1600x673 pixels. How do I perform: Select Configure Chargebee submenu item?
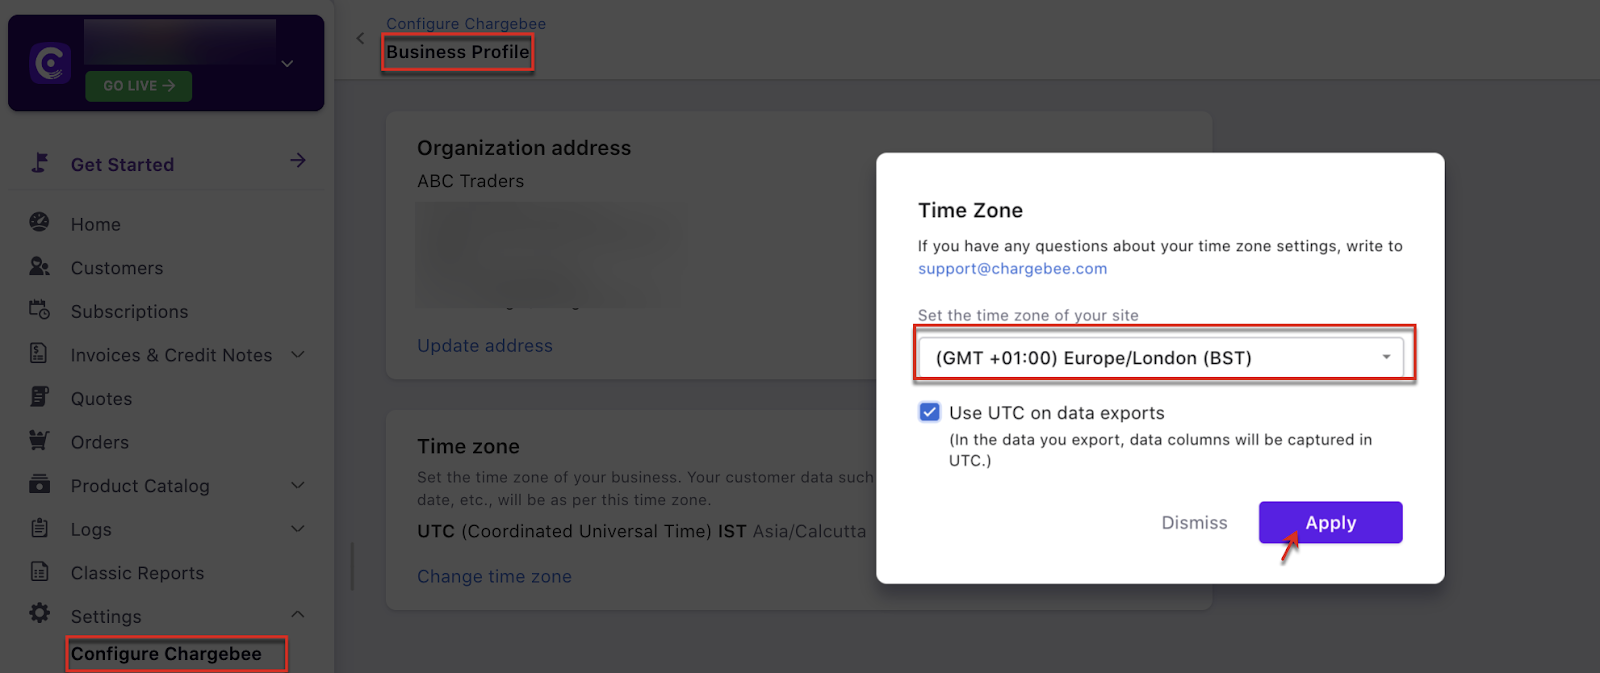coord(166,654)
